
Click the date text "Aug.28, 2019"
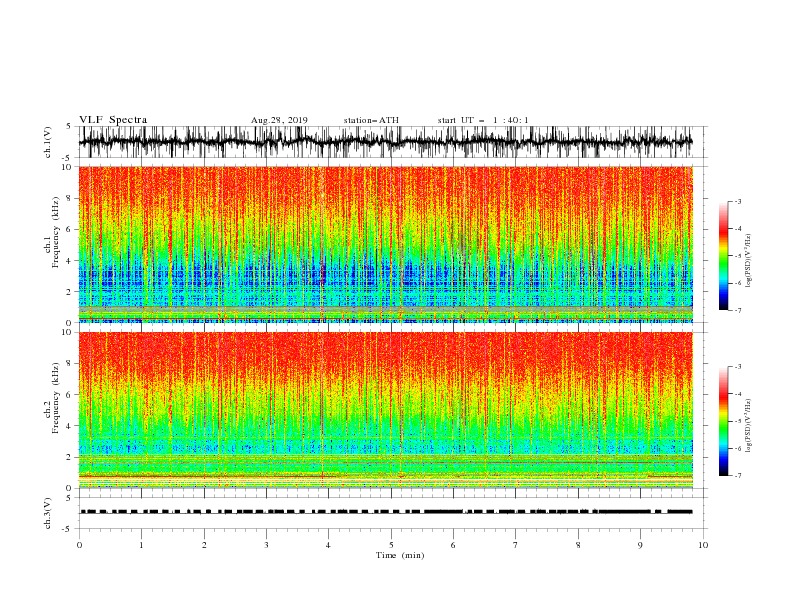(x=279, y=120)
